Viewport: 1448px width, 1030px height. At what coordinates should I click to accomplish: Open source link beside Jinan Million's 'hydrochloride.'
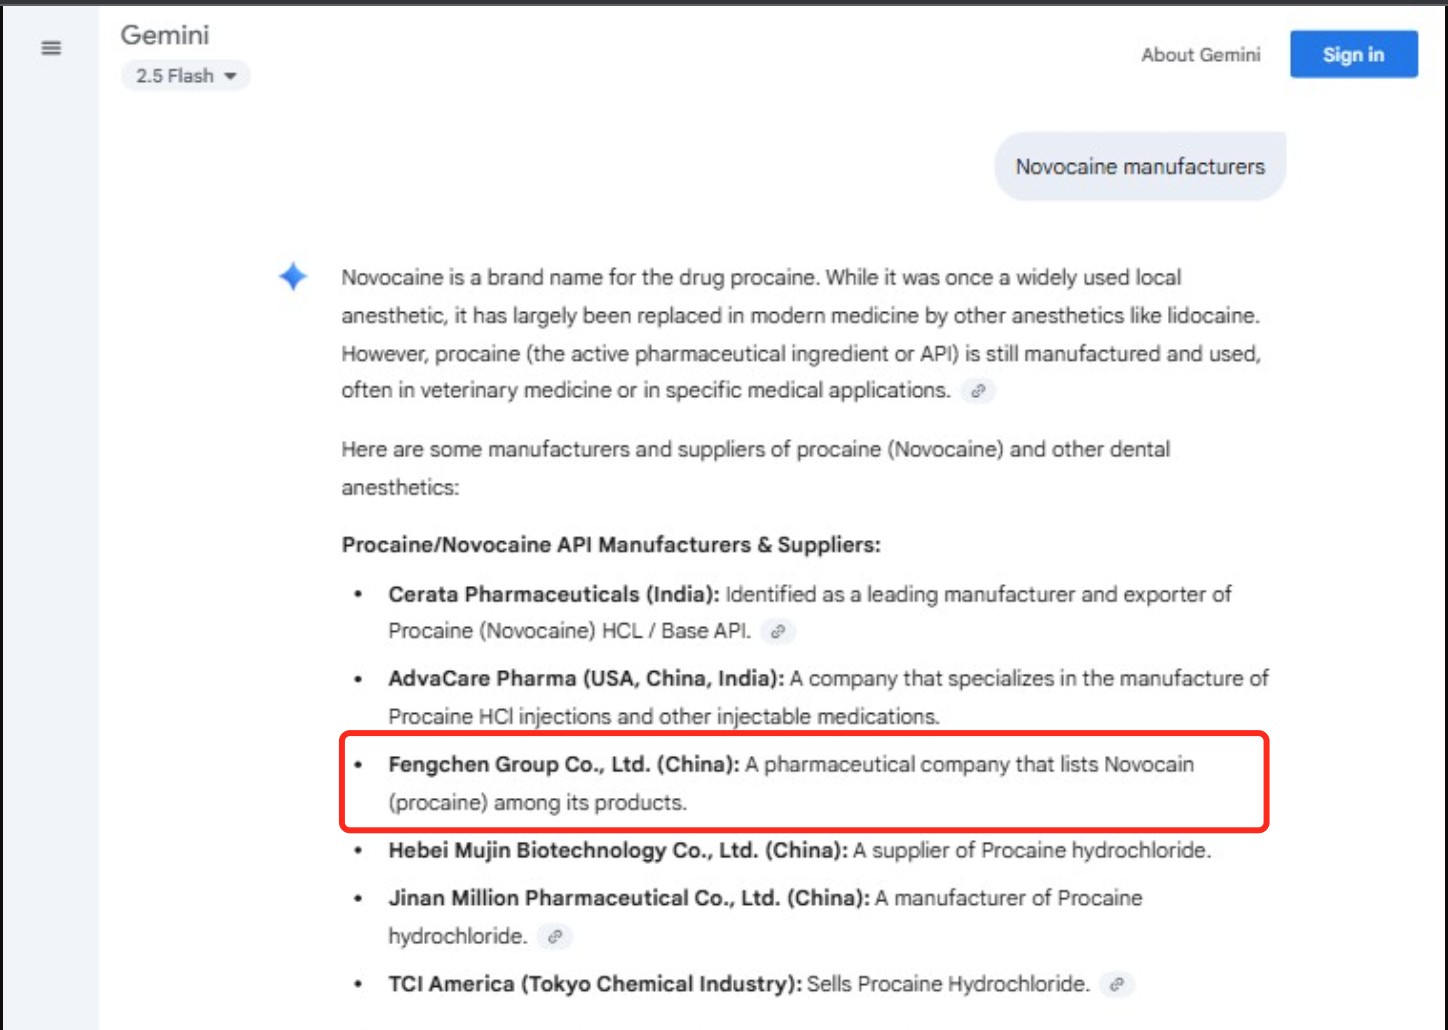pos(554,937)
